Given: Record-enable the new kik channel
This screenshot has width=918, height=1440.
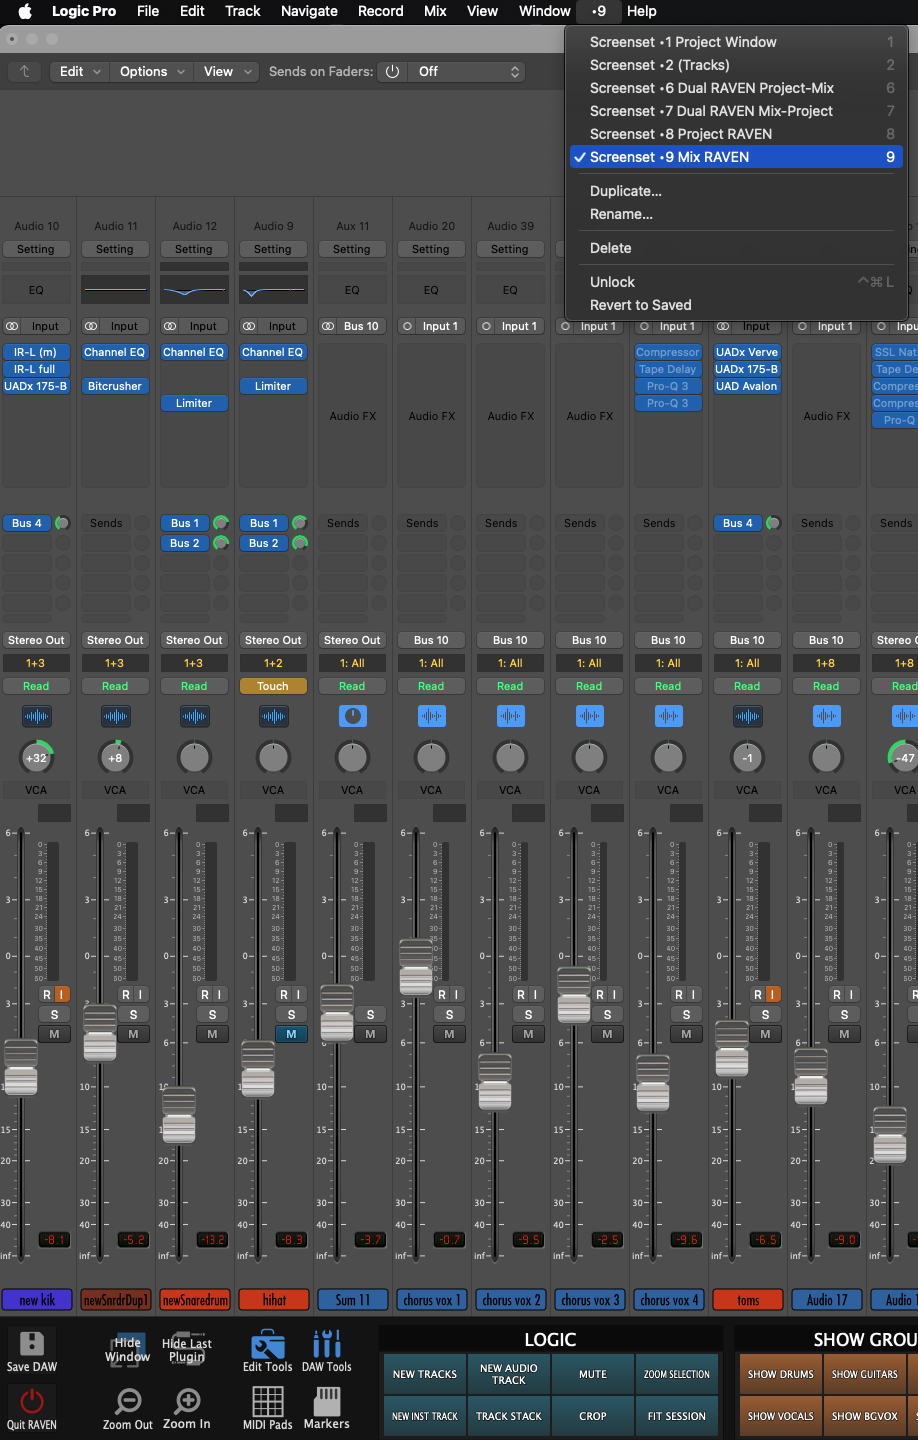Looking at the screenshot, I should tap(47, 994).
